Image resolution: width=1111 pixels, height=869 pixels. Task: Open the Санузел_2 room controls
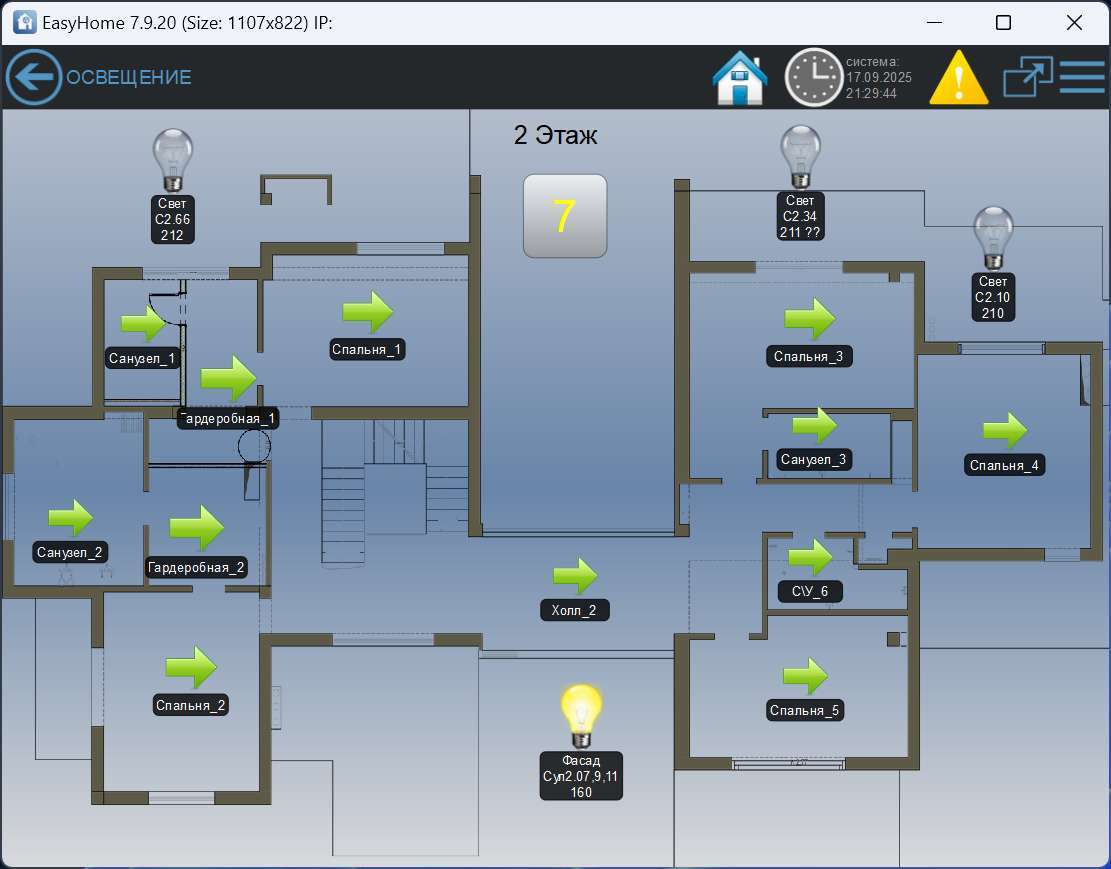click(x=70, y=516)
